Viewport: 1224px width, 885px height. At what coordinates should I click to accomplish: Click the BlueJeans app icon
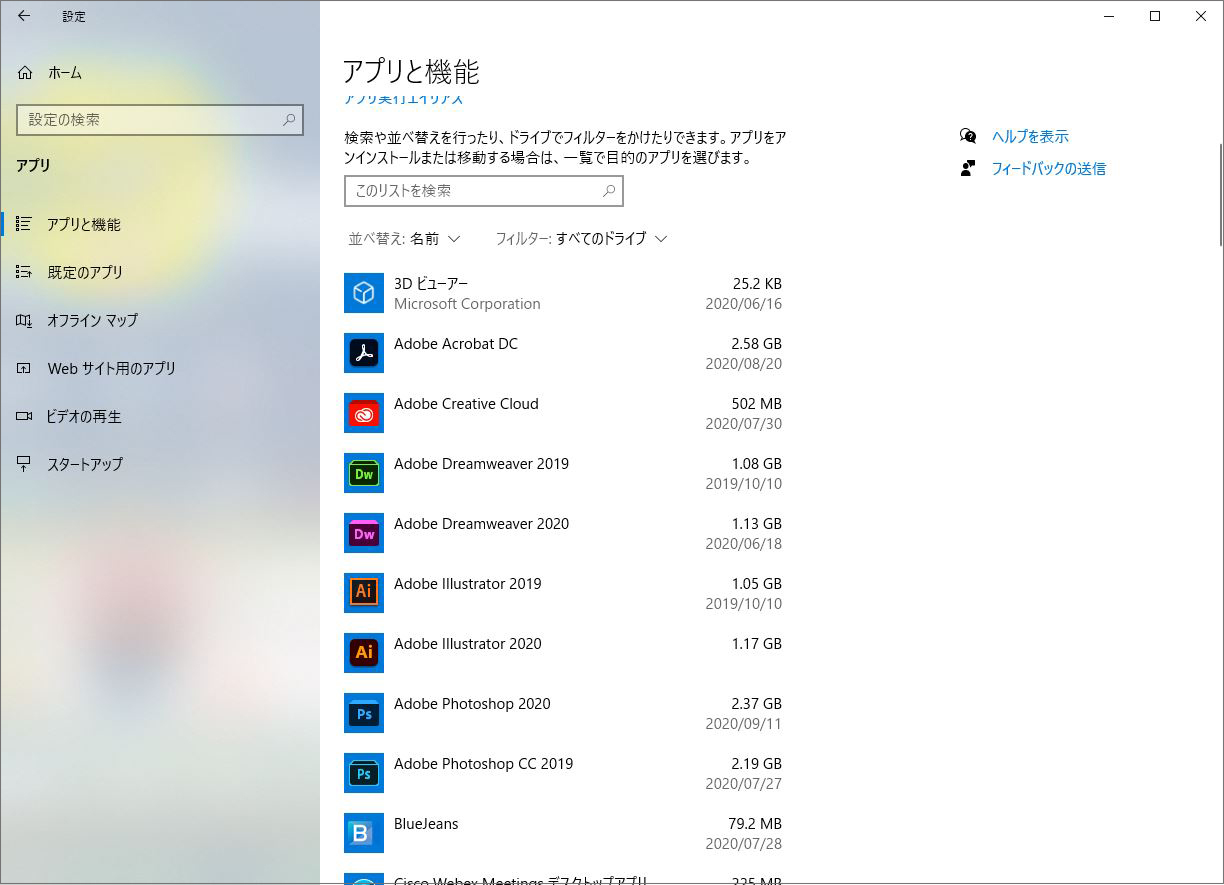[x=364, y=833]
